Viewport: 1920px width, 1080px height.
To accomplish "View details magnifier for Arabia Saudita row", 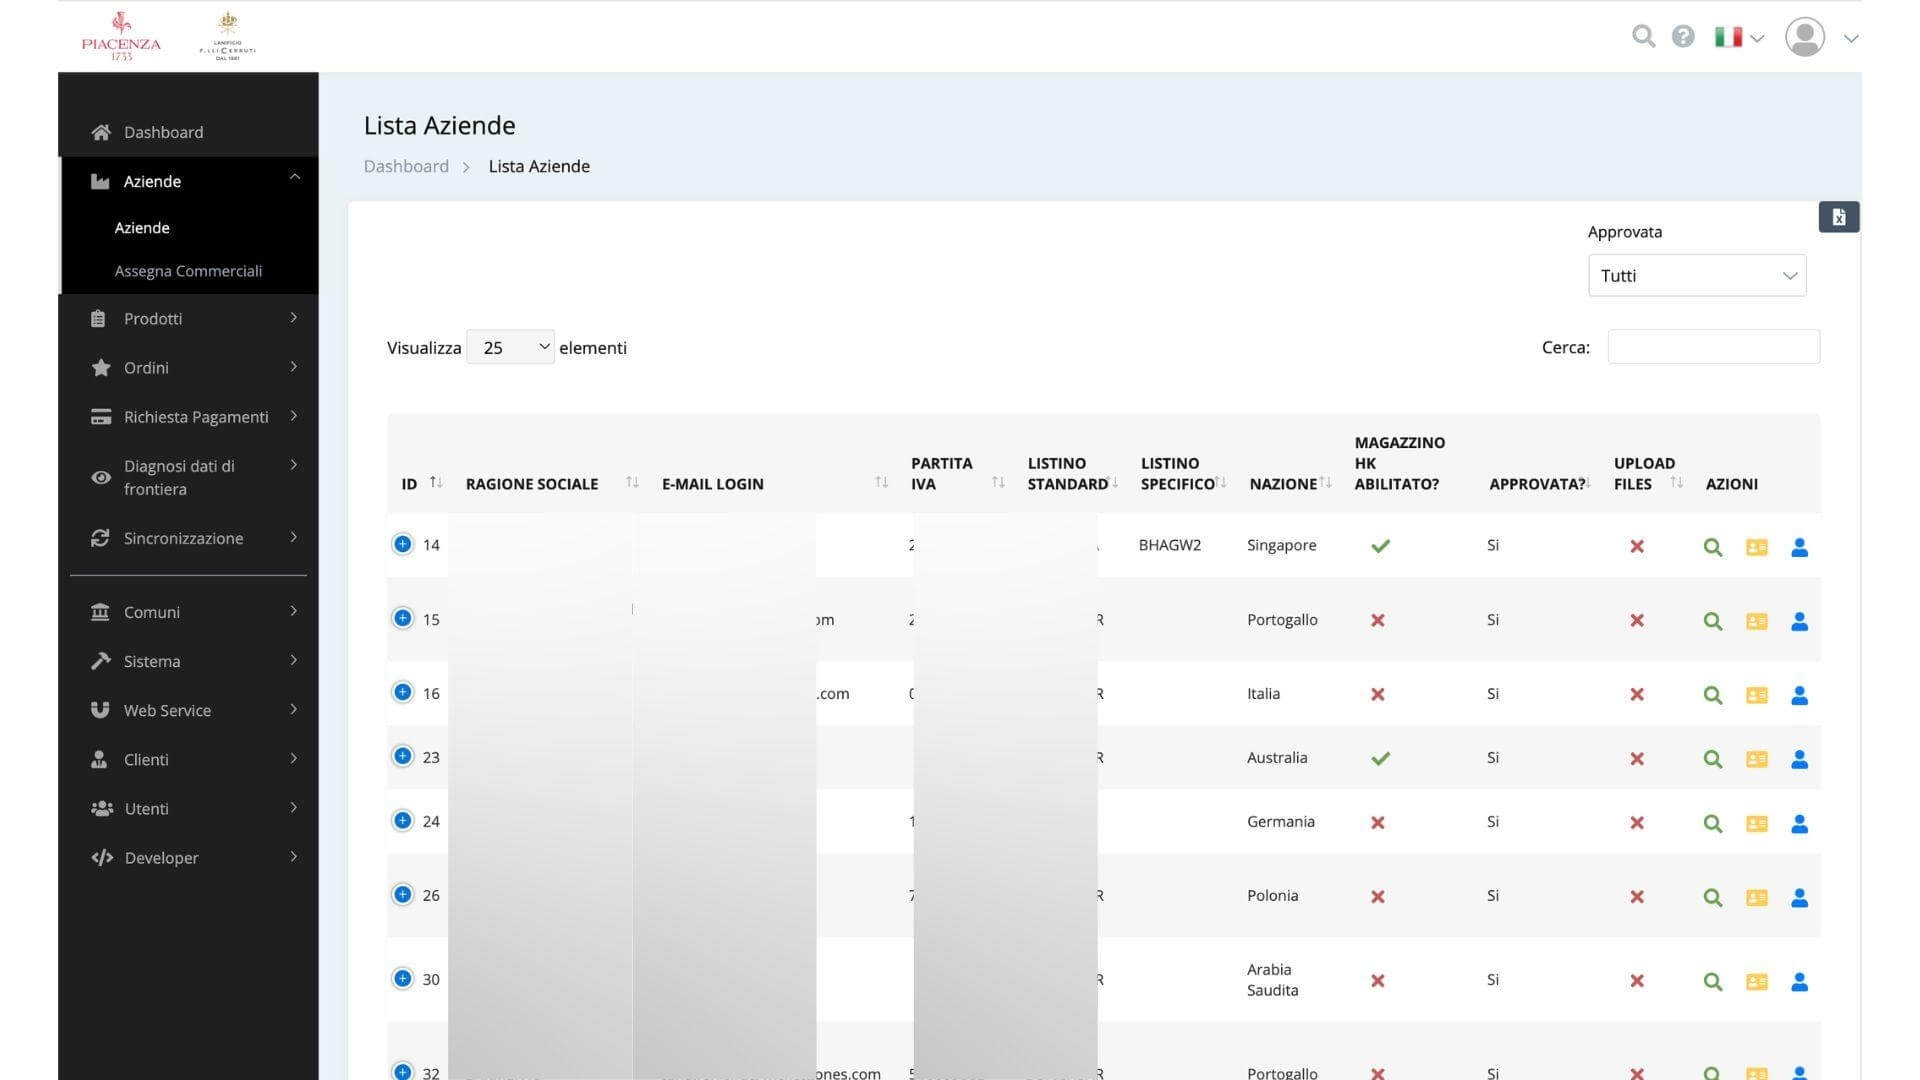I will click(1712, 981).
